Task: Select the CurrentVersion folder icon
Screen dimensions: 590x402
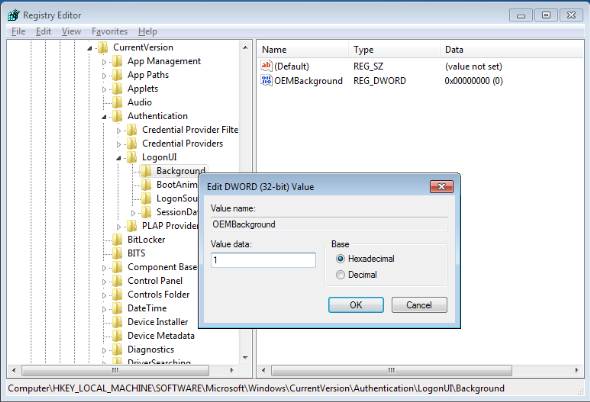Action: coord(103,48)
